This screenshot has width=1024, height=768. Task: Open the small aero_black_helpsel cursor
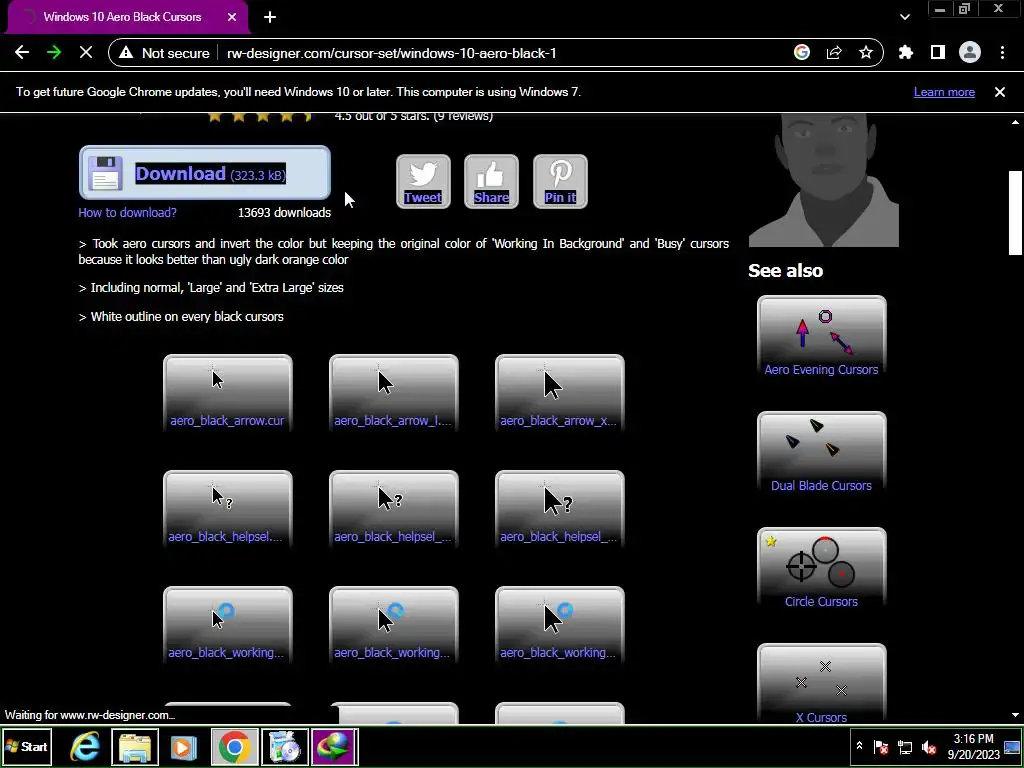[227, 509]
